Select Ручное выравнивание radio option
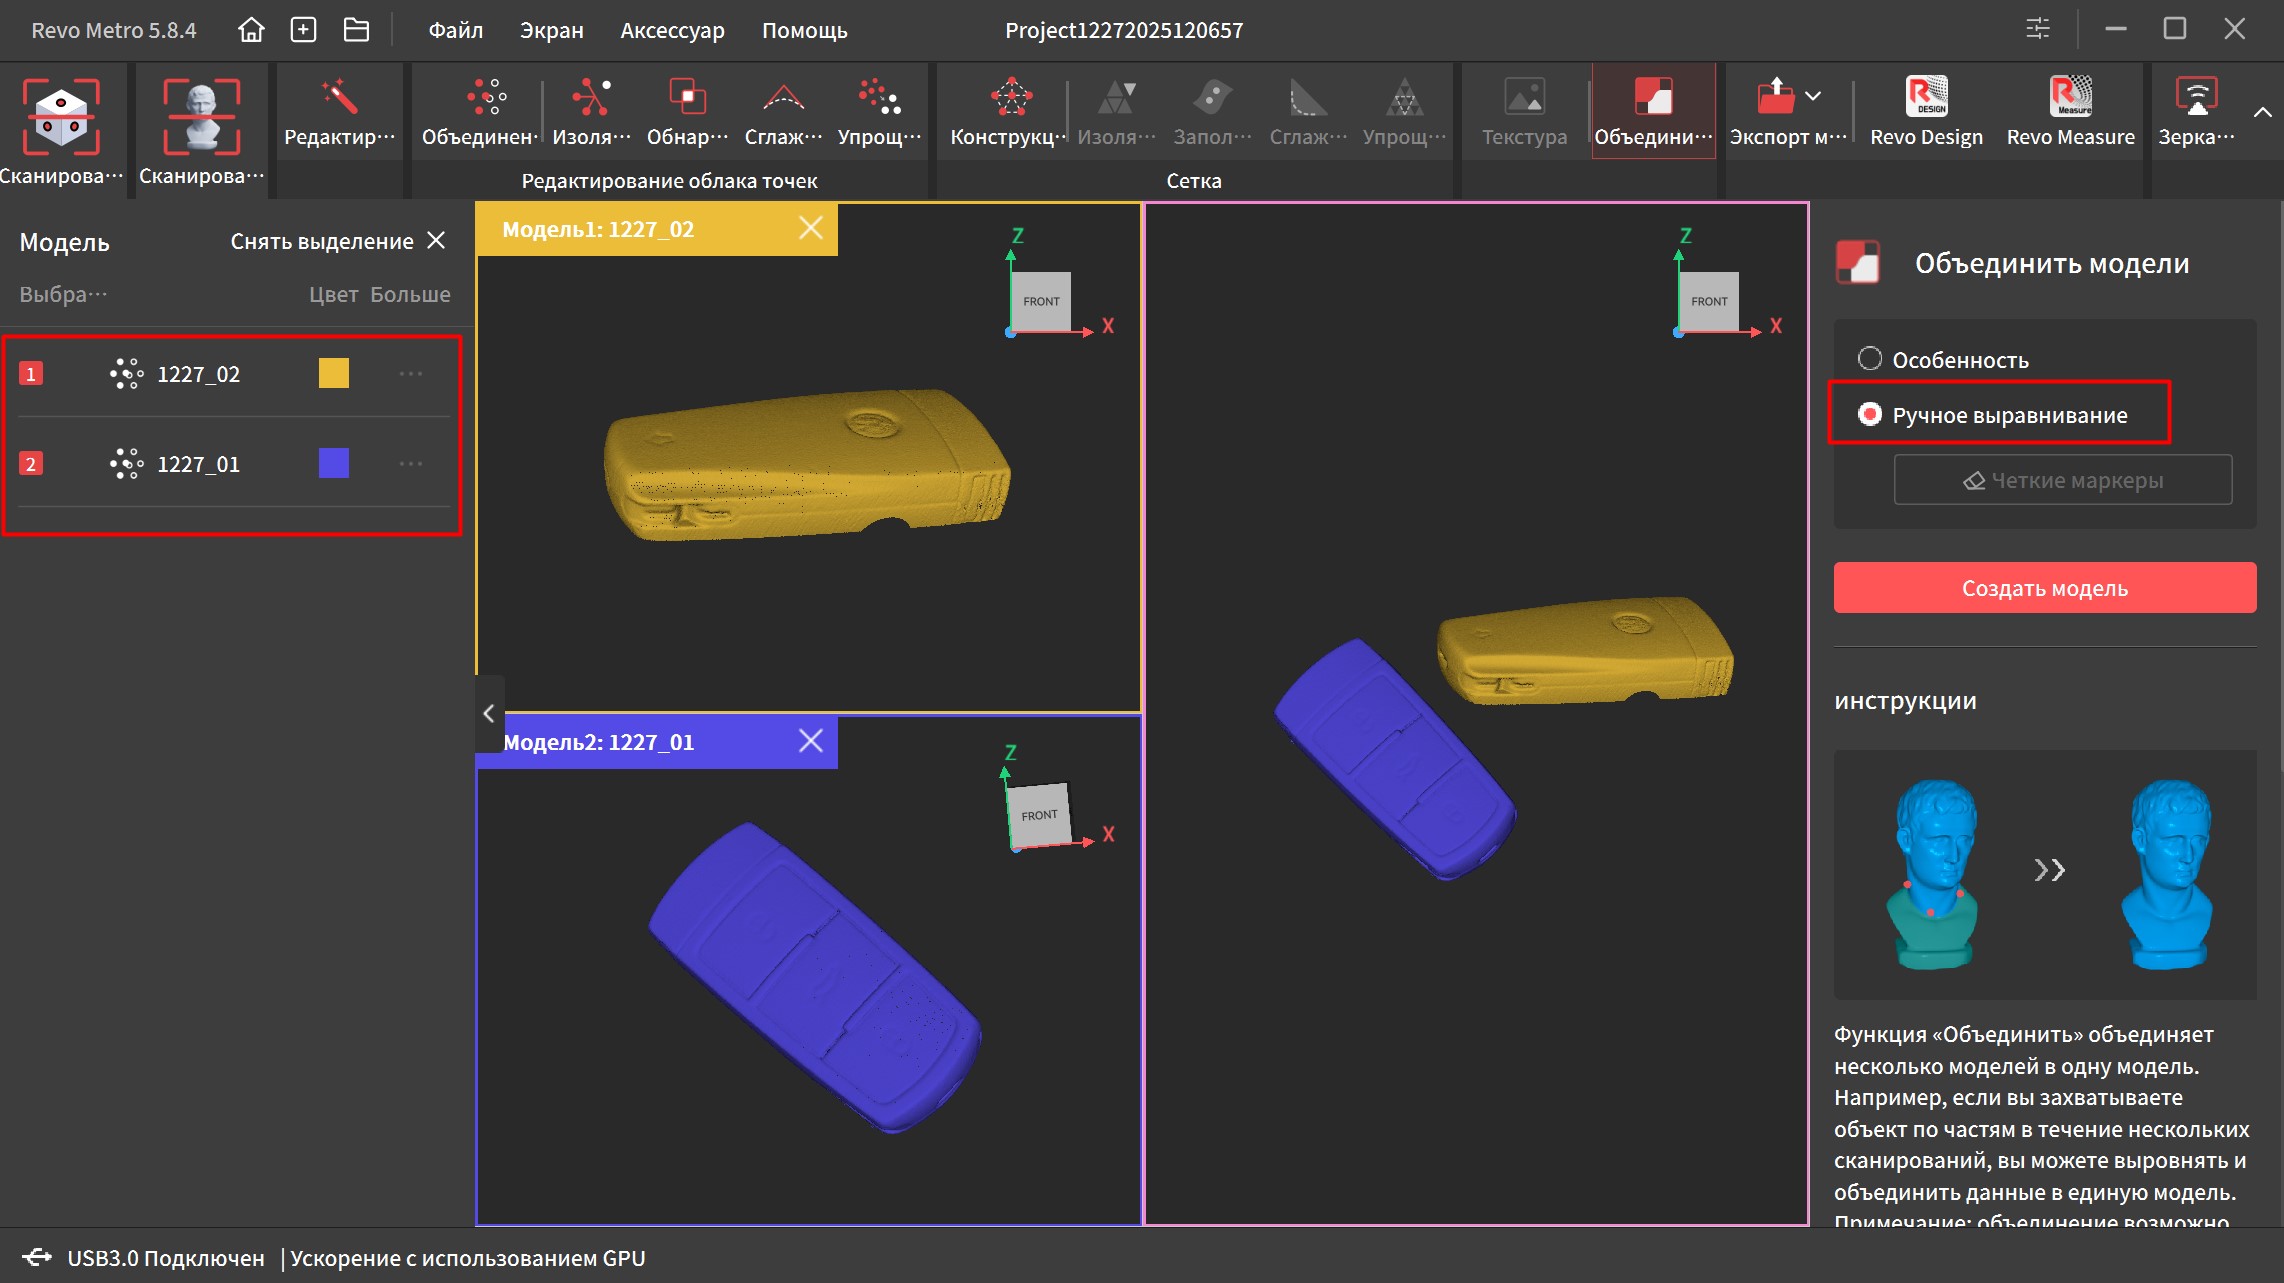Image resolution: width=2284 pixels, height=1283 pixels. [1869, 414]
